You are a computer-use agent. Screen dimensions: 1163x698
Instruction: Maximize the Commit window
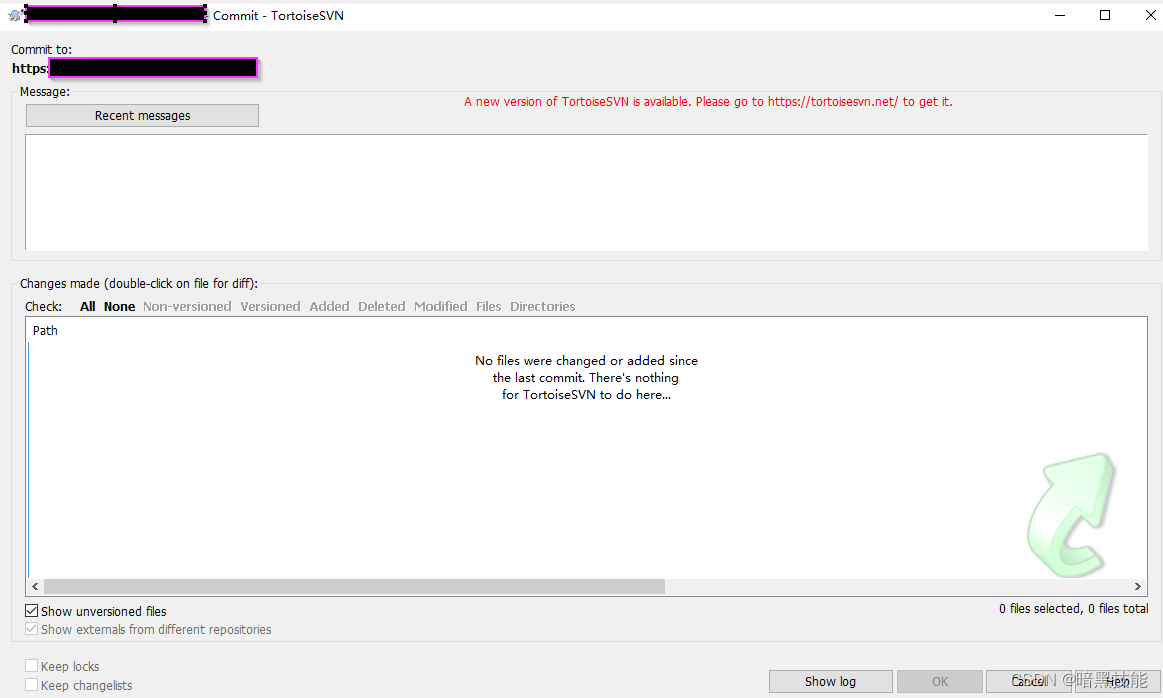[x=1104, y=15]
